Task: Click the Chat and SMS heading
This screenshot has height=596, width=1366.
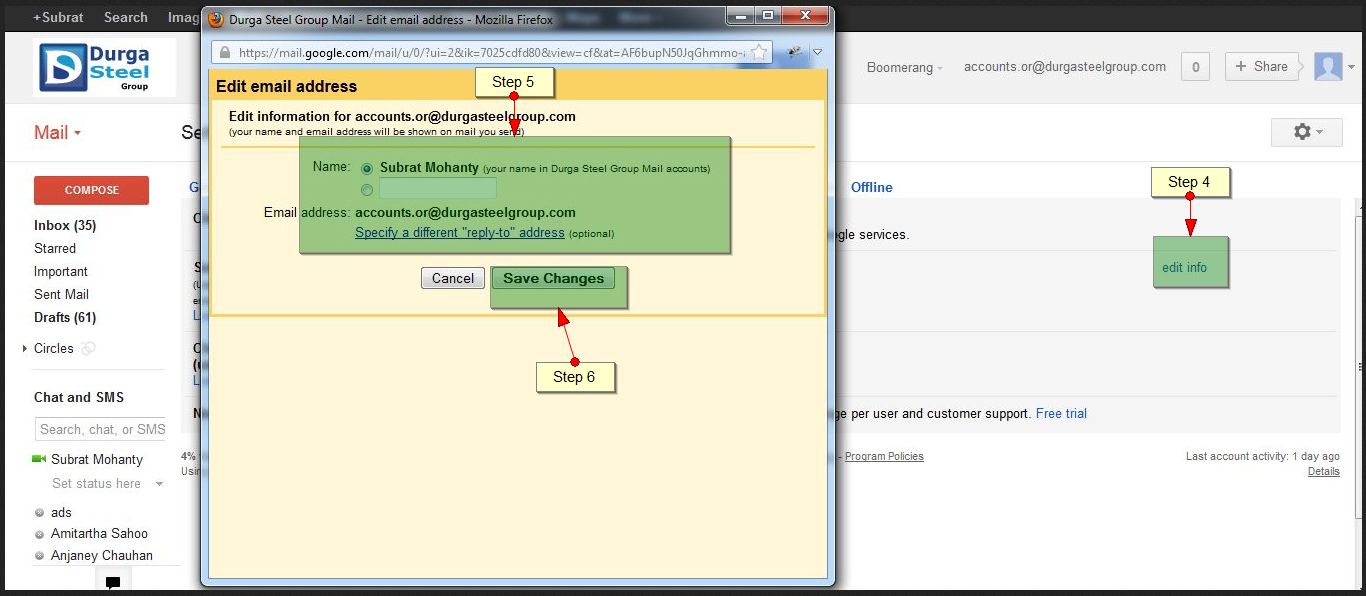Action: coord(79,397)
